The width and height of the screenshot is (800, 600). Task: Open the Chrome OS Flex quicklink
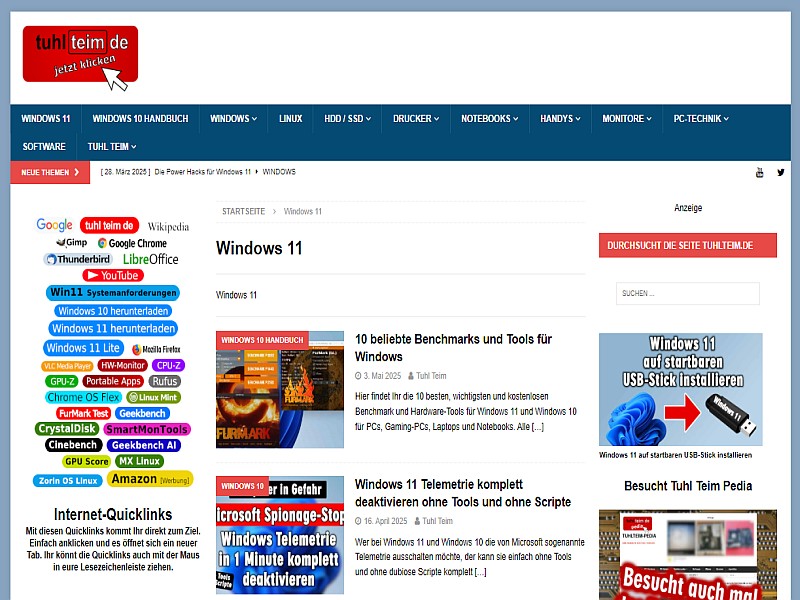pos(84,397)
